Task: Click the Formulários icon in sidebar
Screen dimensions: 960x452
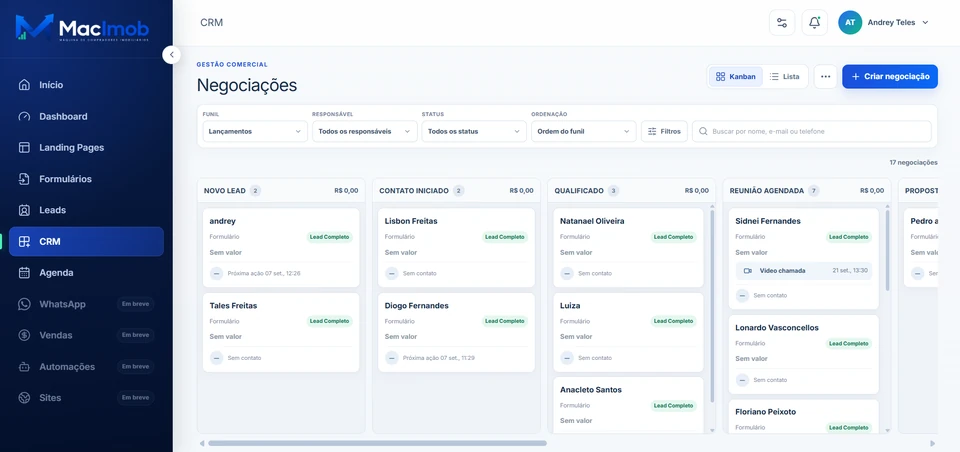Action: tap(24, 179)
